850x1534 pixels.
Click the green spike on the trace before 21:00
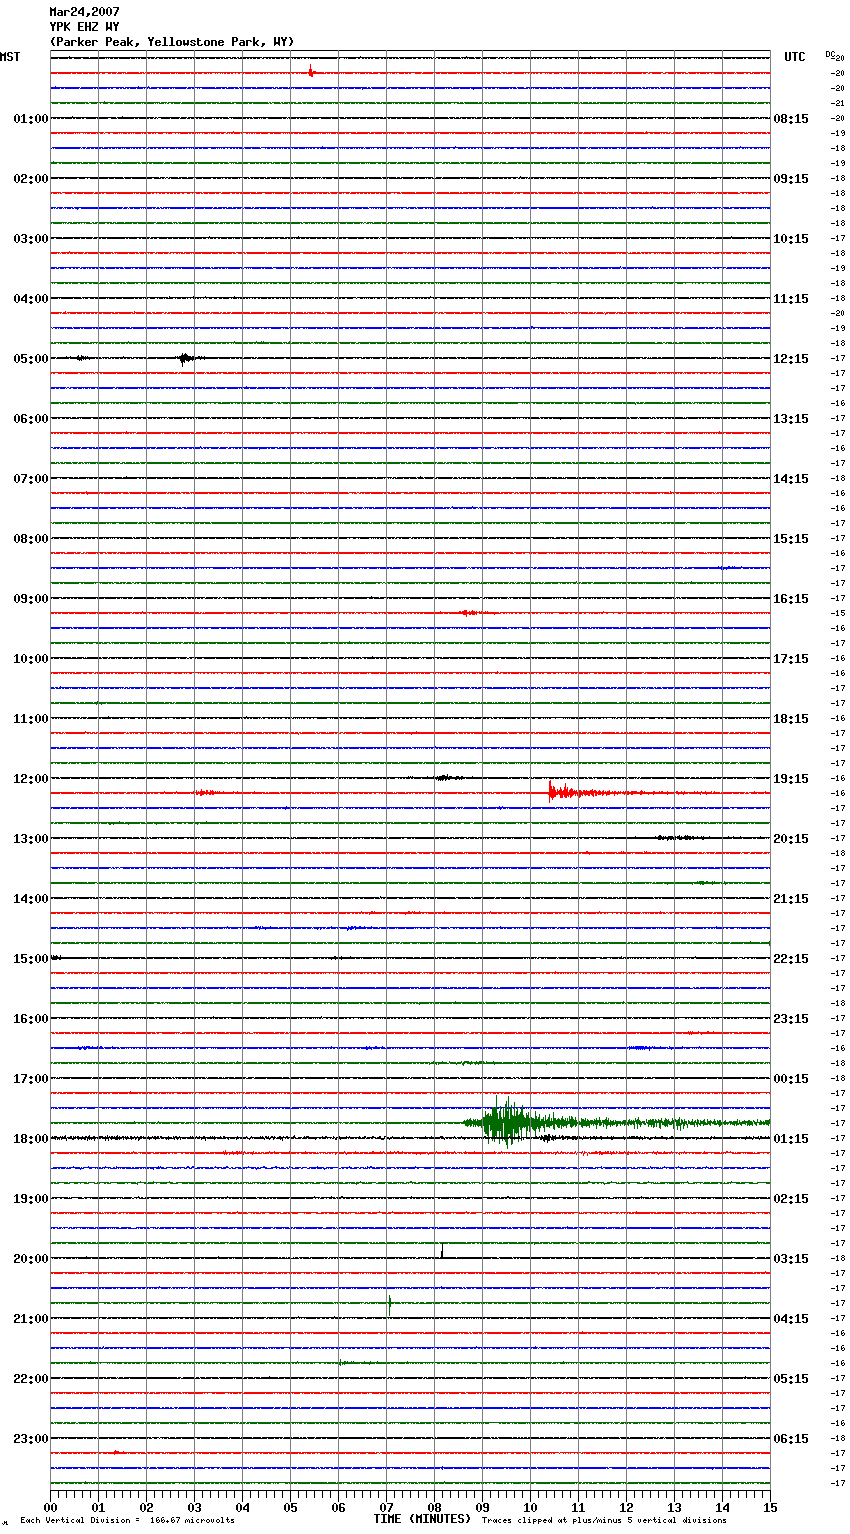389,1302
